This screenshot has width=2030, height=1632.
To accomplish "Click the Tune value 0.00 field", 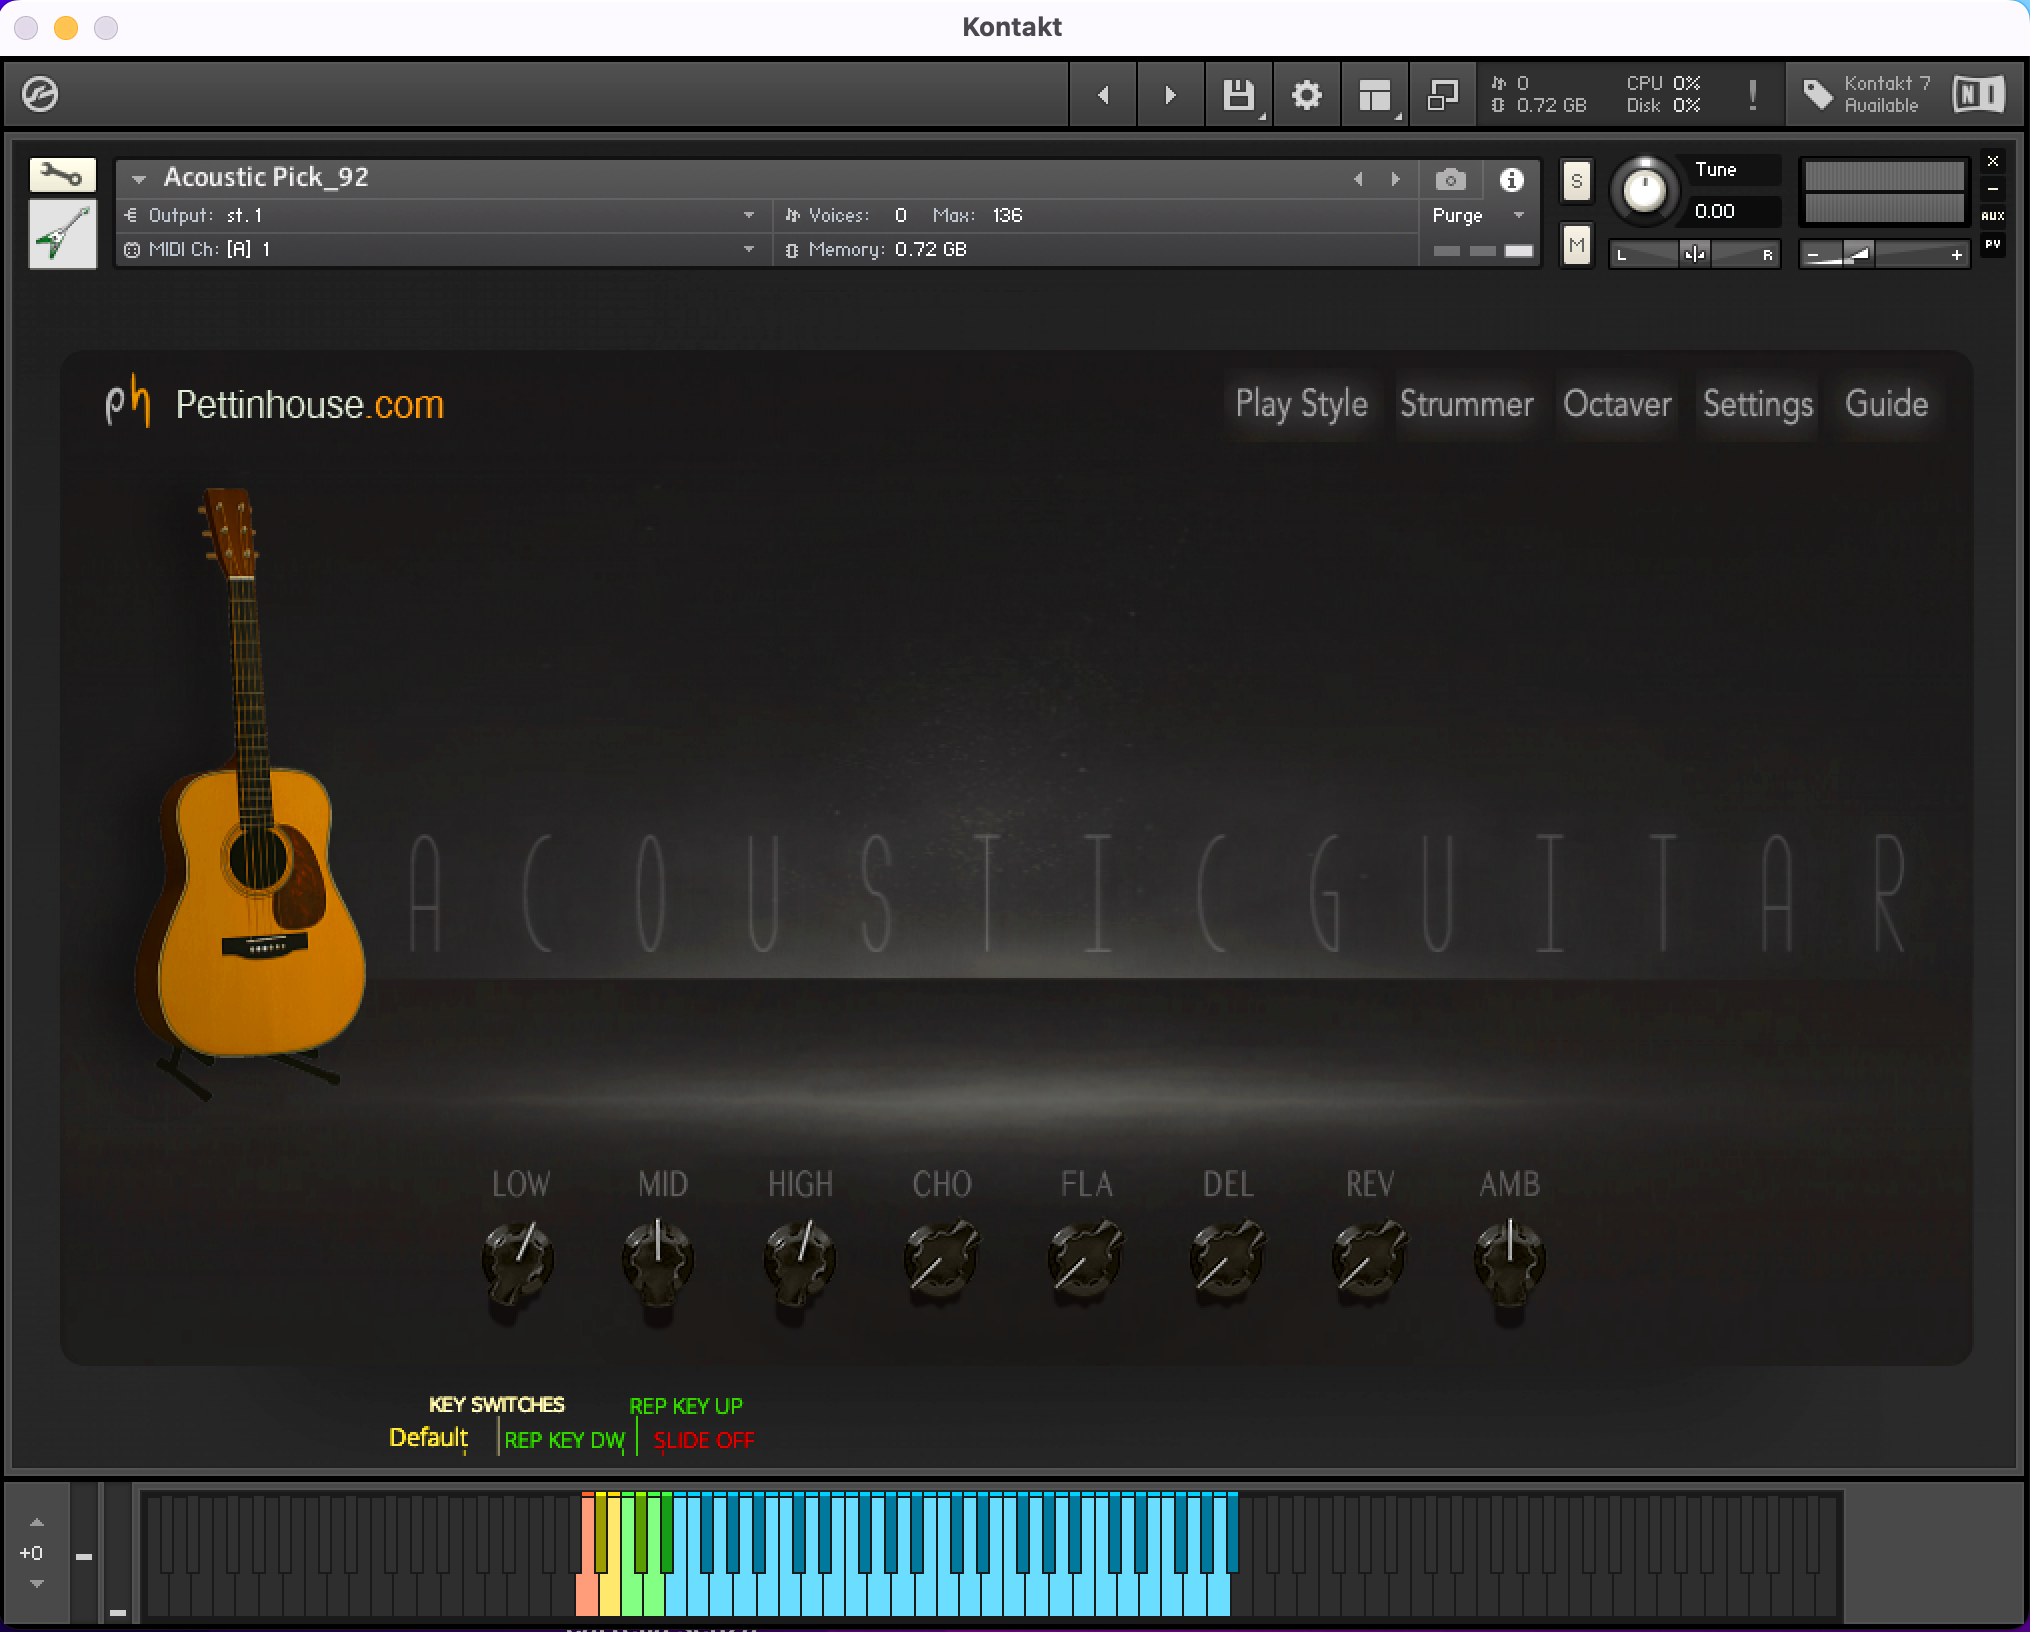I will click(x=1734, y=211).
